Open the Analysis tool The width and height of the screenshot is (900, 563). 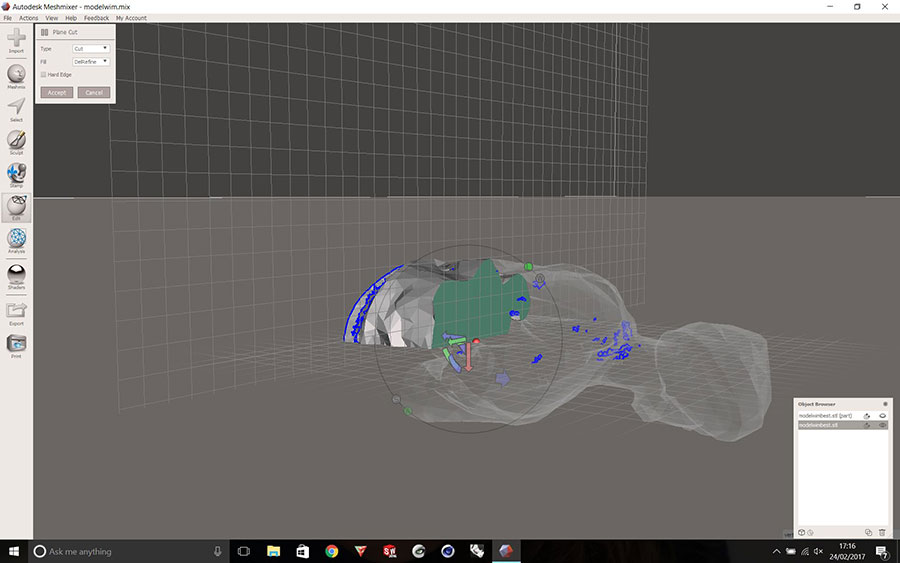pyautogui.click(x=16, y=241)
